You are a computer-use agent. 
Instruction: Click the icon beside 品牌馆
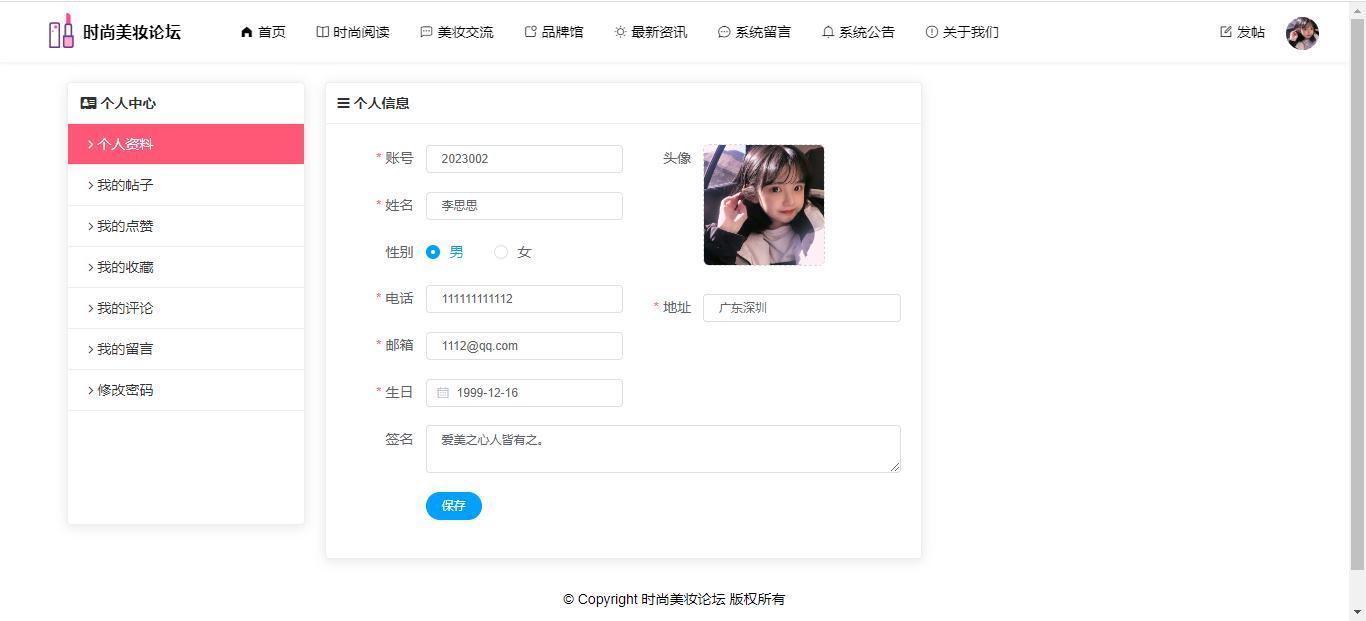531,32
